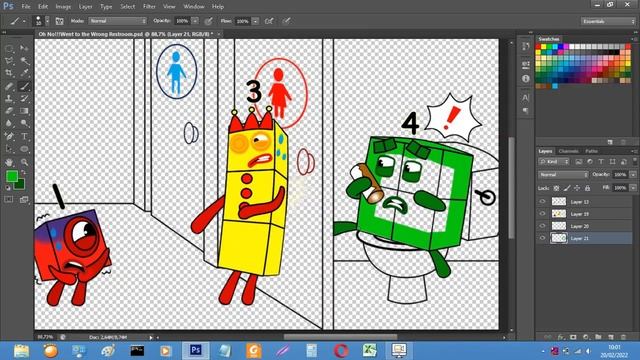The width and height of the screenshot is (640, 360).
Task: Open the Filter menu
Action: pos(149,7)
